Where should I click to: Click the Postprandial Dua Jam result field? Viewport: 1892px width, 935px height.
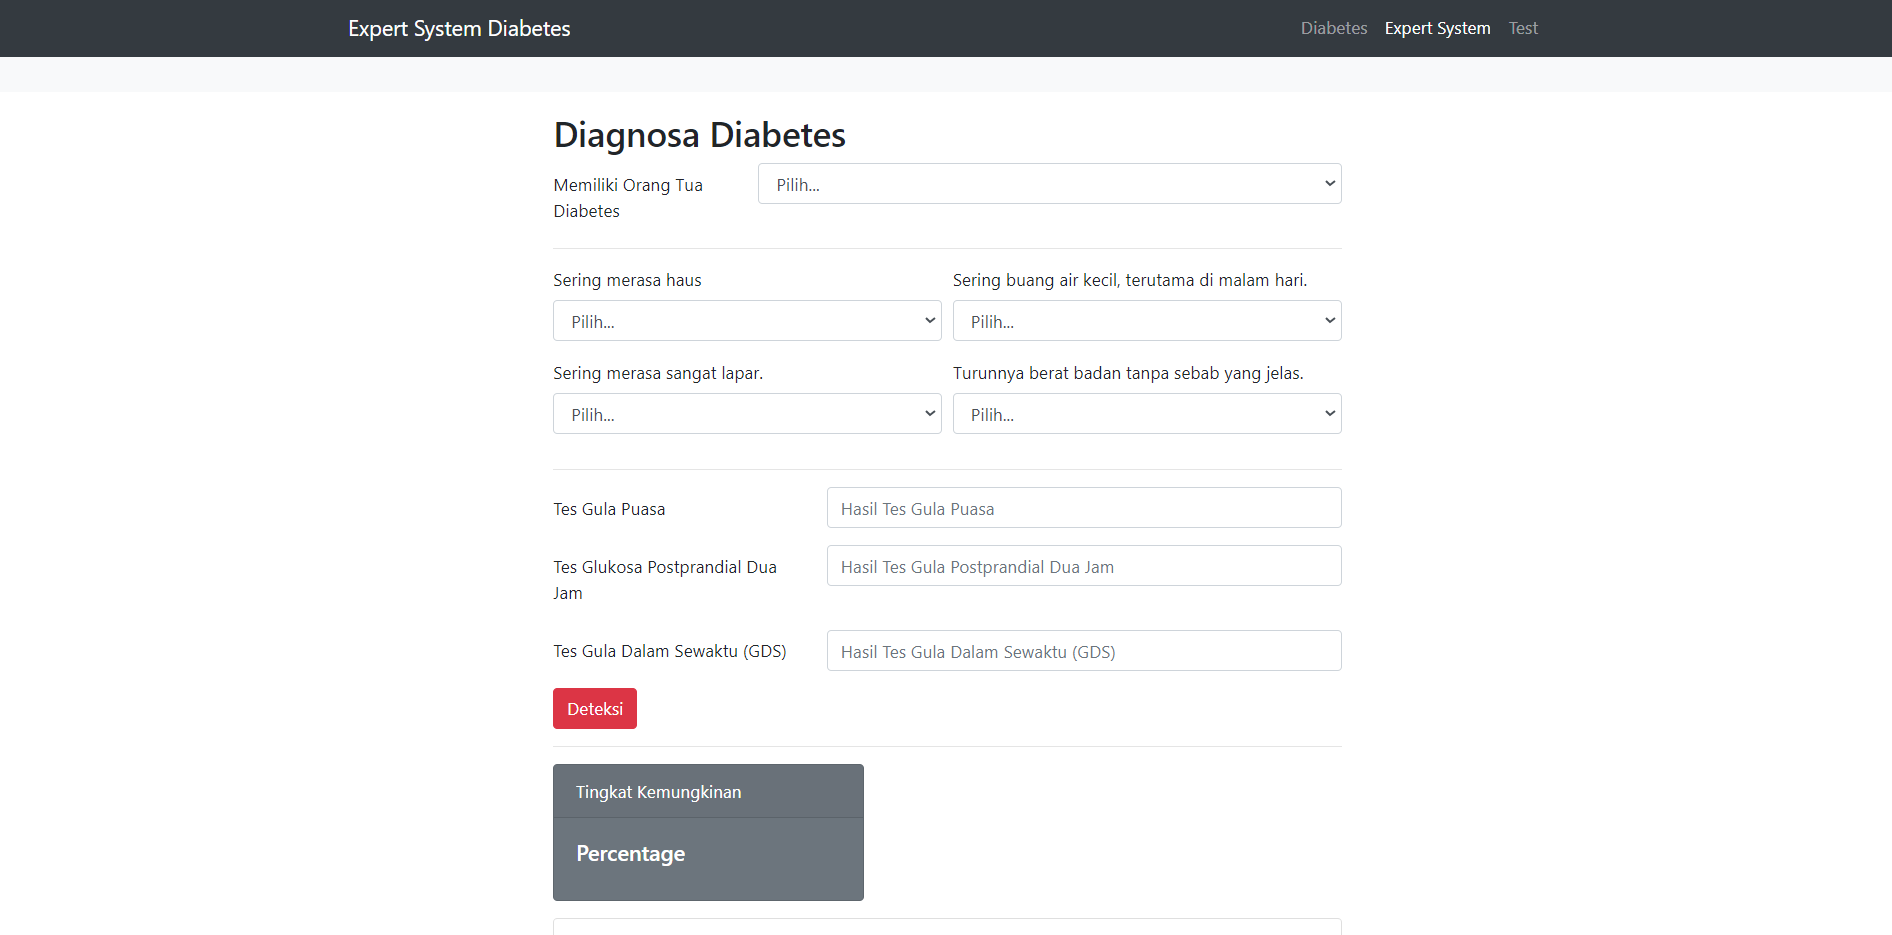[x=1083, y=566]
